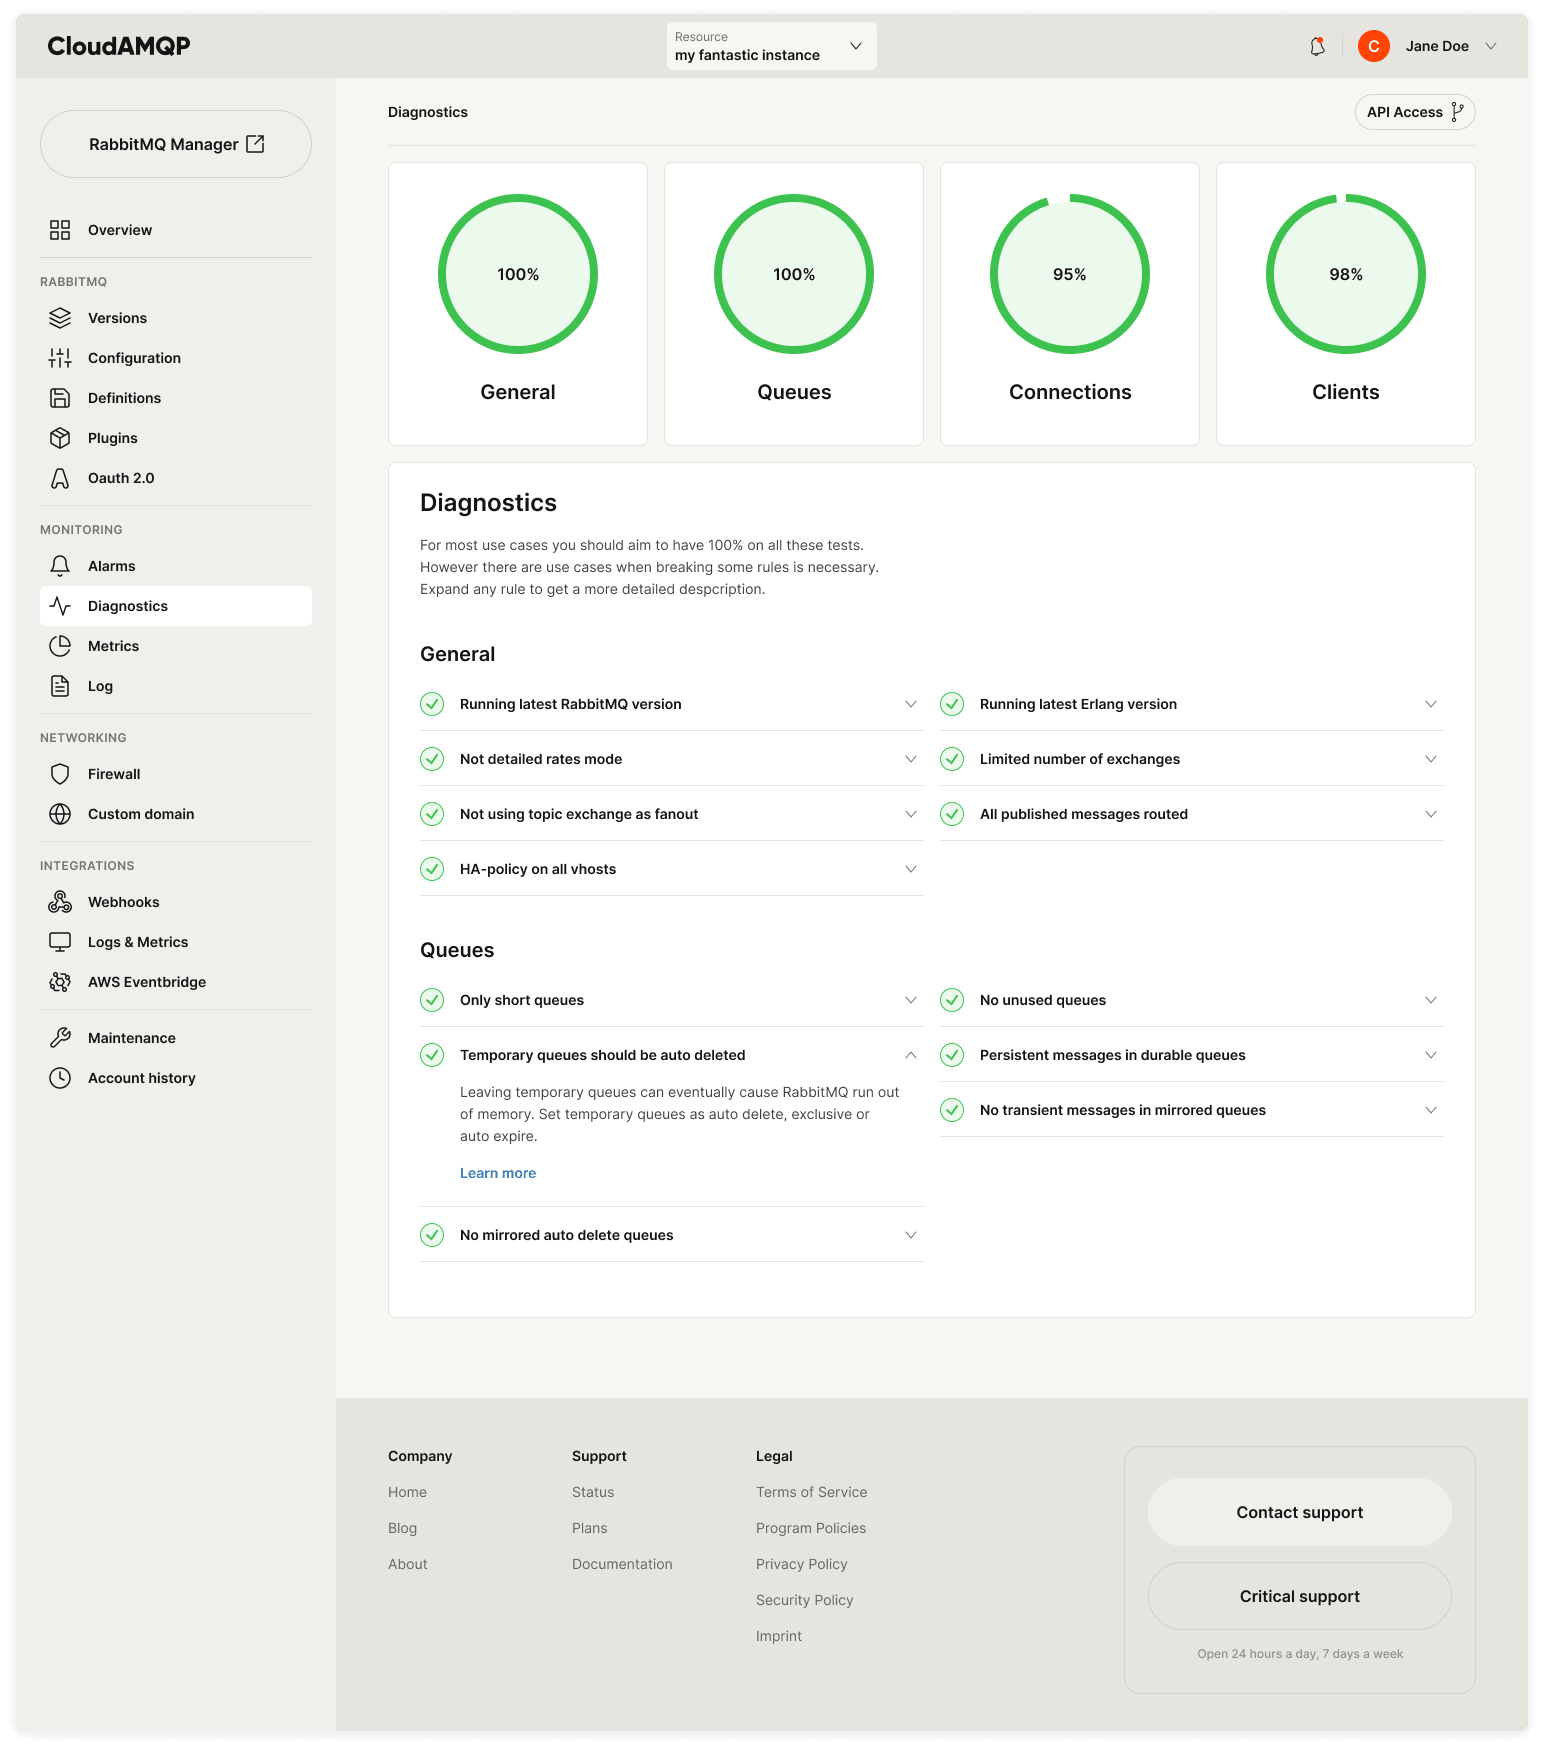This screenshot has width=1544, height=1749.
Task: Expand the Running latest Erlang version rule
Action: (1431, 704)
